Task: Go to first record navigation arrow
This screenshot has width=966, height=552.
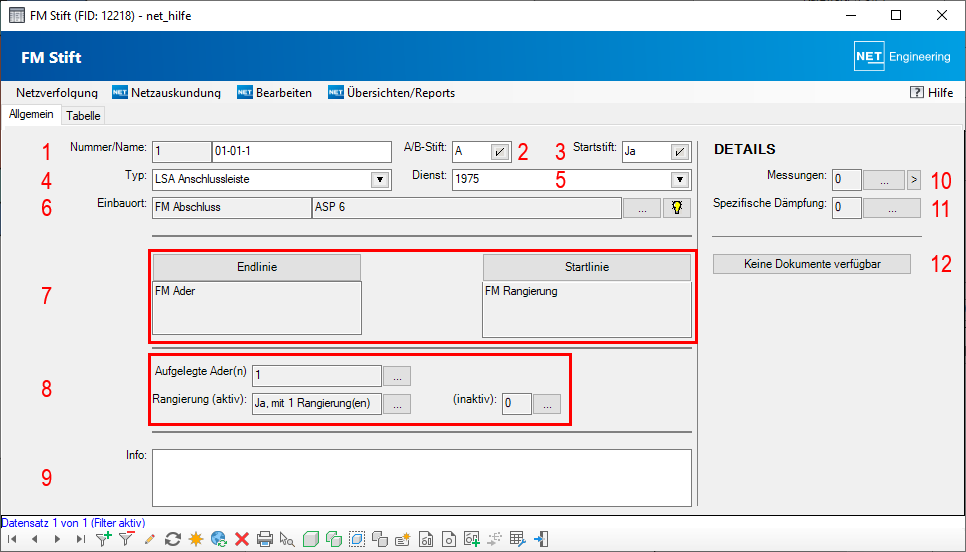Action: click(x=12, y=539)
